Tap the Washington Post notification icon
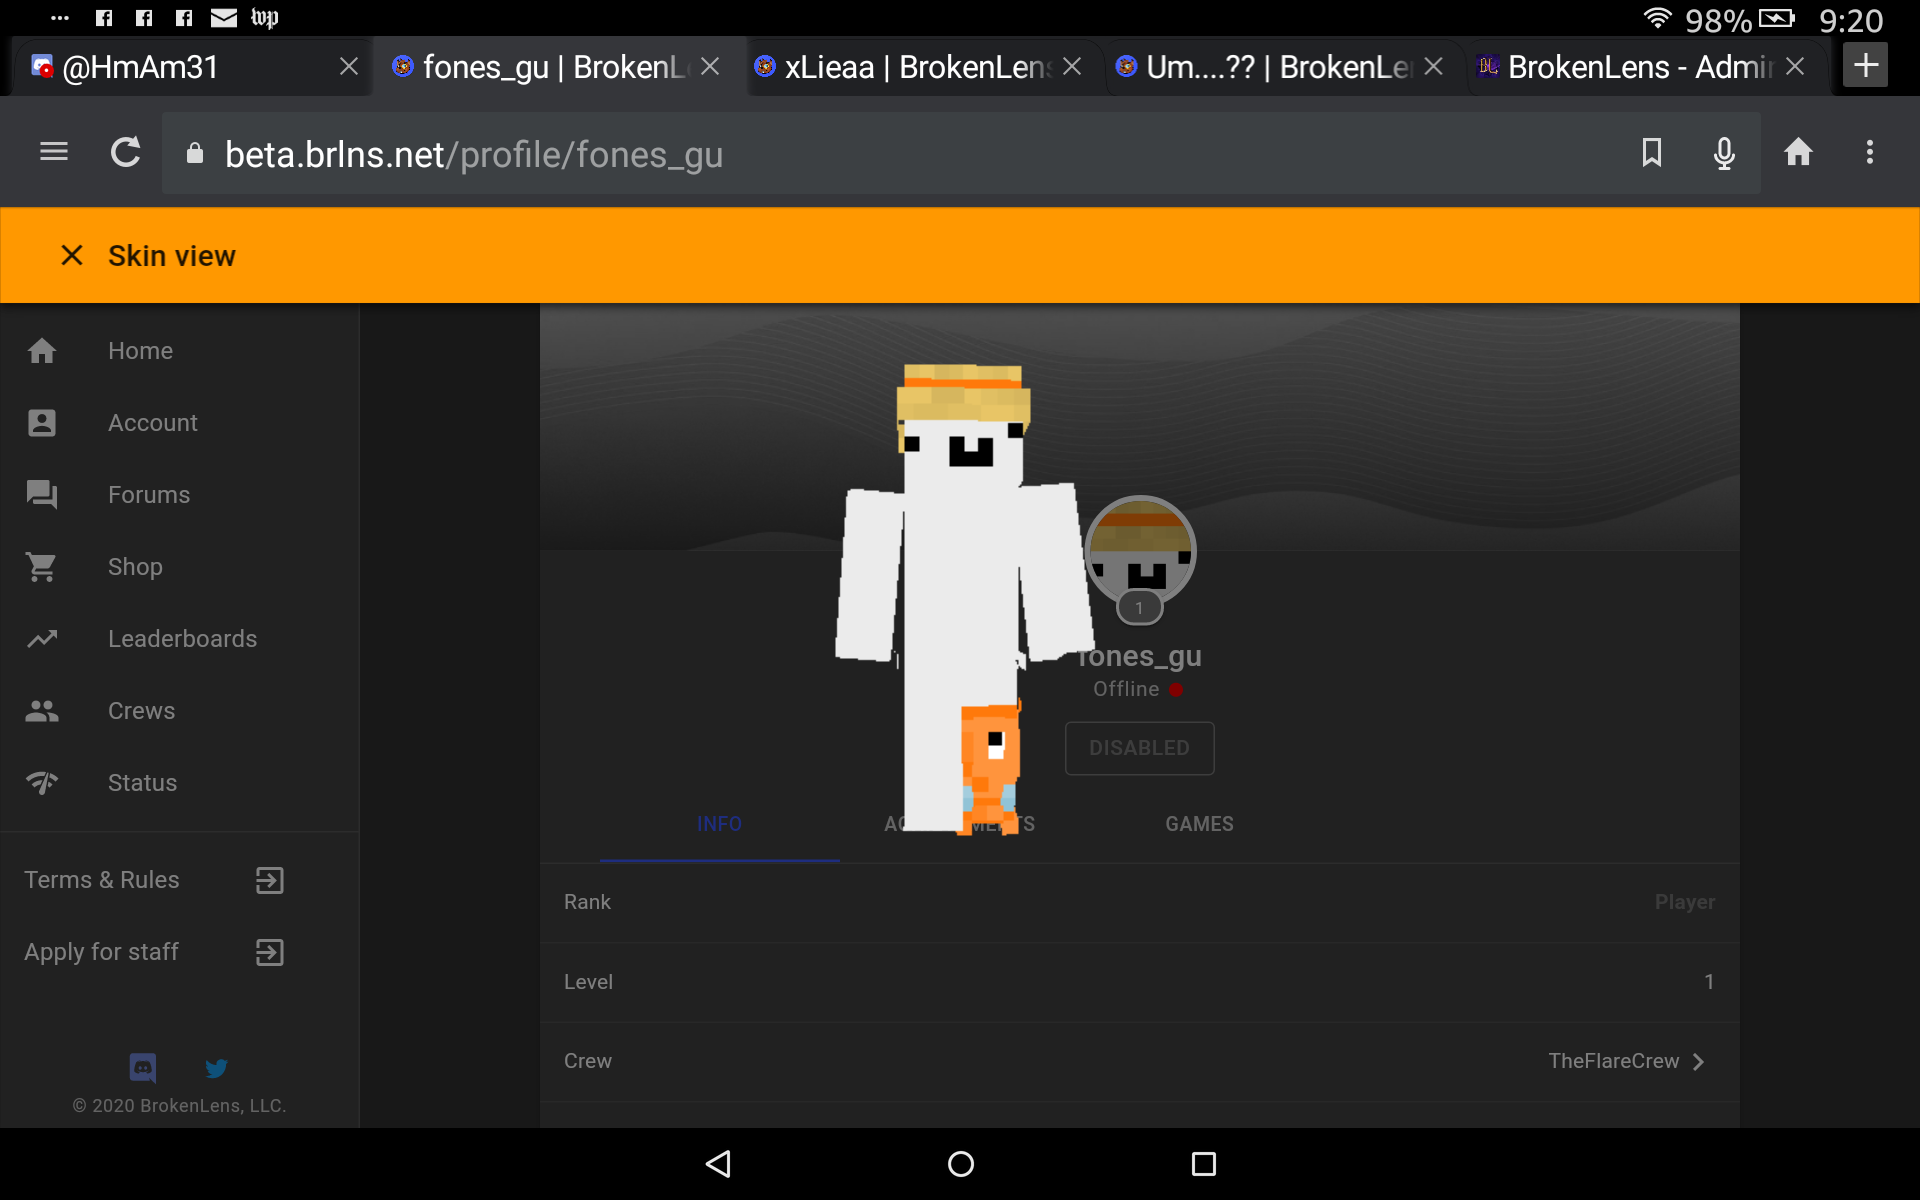The height and width of the screenshot is (1200, 1920). [265, 18]
